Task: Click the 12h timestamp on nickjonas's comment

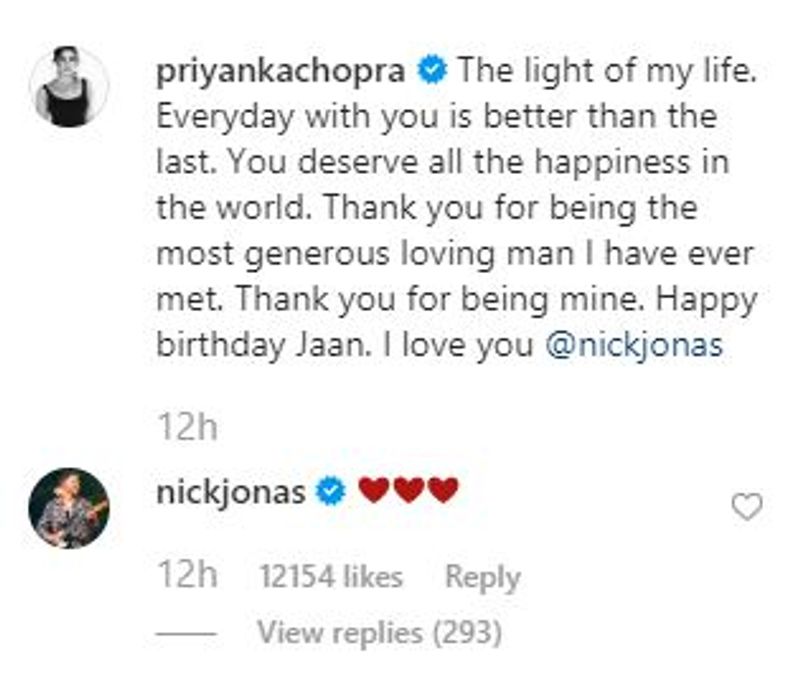Action: coord(187,577)
